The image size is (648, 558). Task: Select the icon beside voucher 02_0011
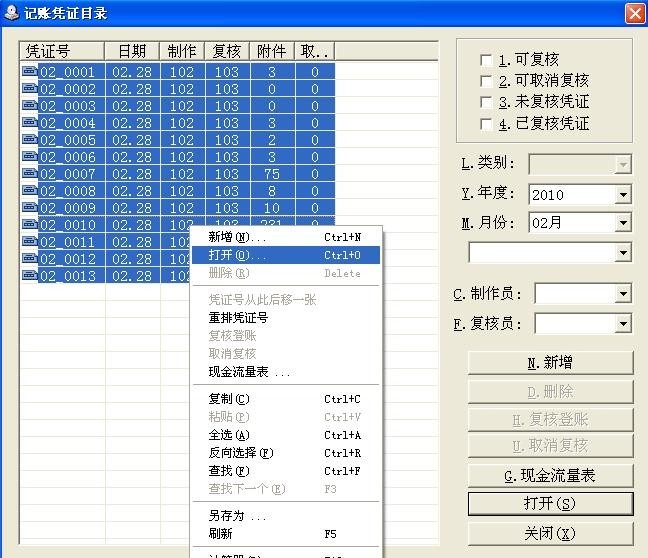[29, 242]
